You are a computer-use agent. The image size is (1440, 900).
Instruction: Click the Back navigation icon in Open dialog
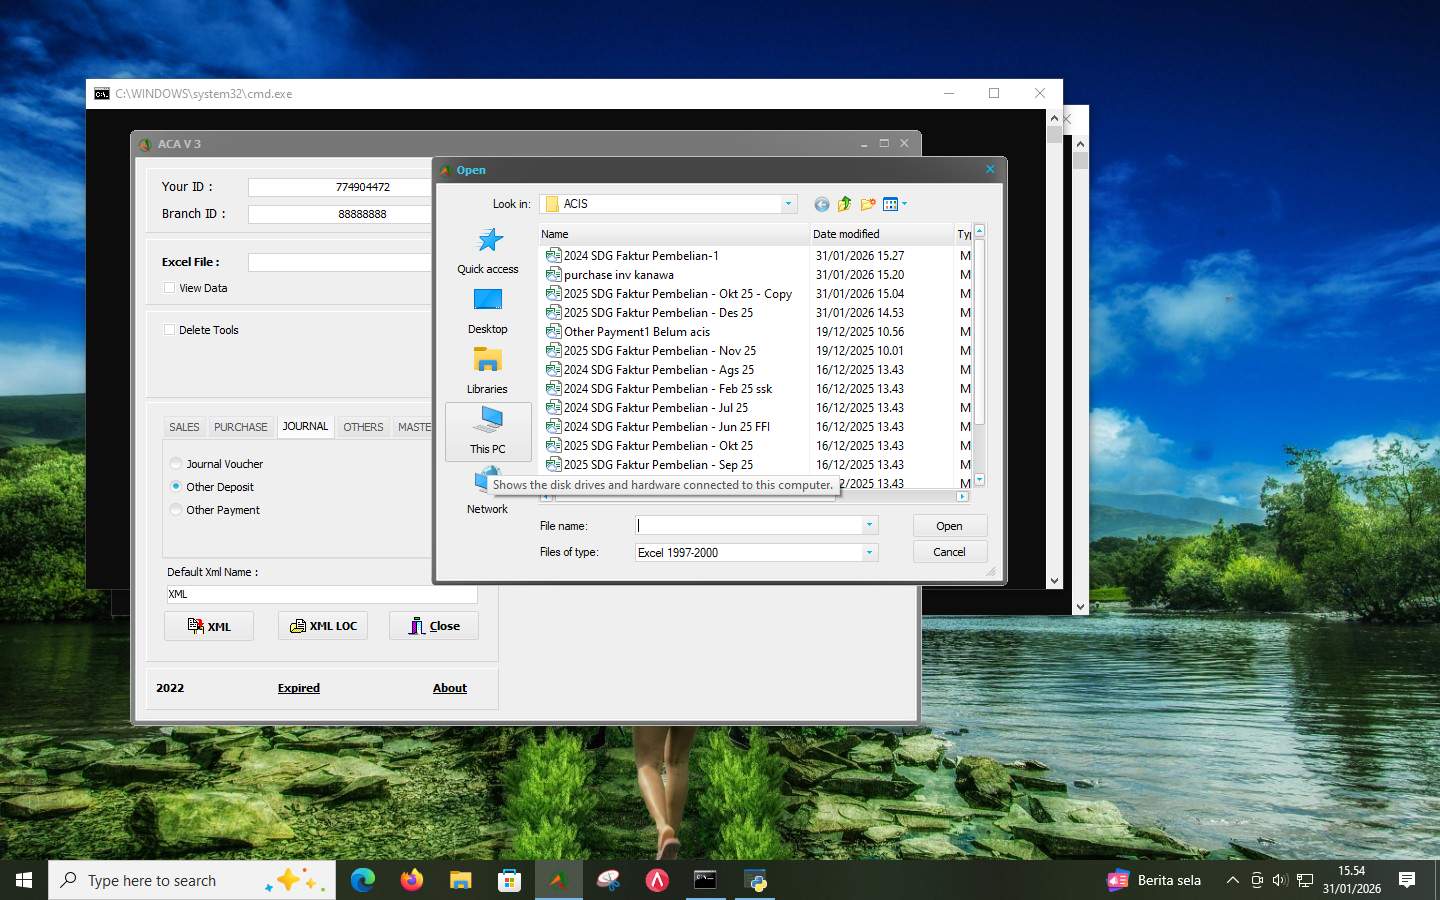822,204
